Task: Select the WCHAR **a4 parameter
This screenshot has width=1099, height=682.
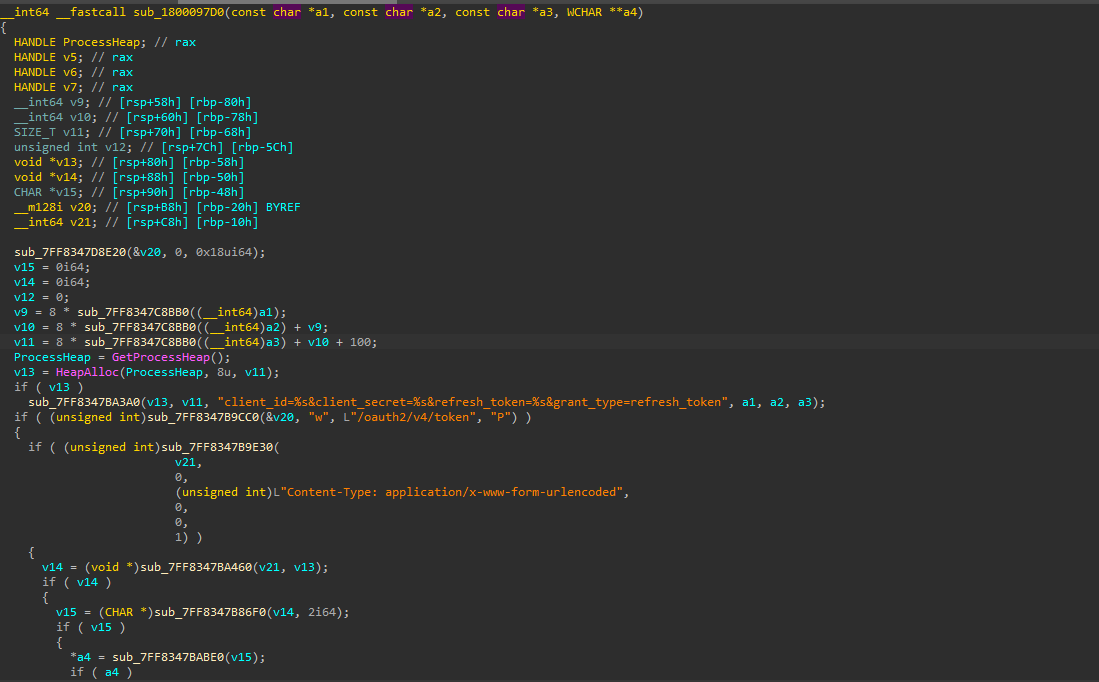Action: (x=605, y=12)
